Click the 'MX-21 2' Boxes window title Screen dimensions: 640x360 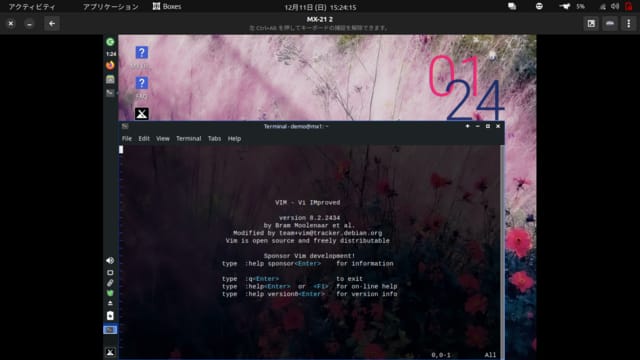click(x=320, y=19)
